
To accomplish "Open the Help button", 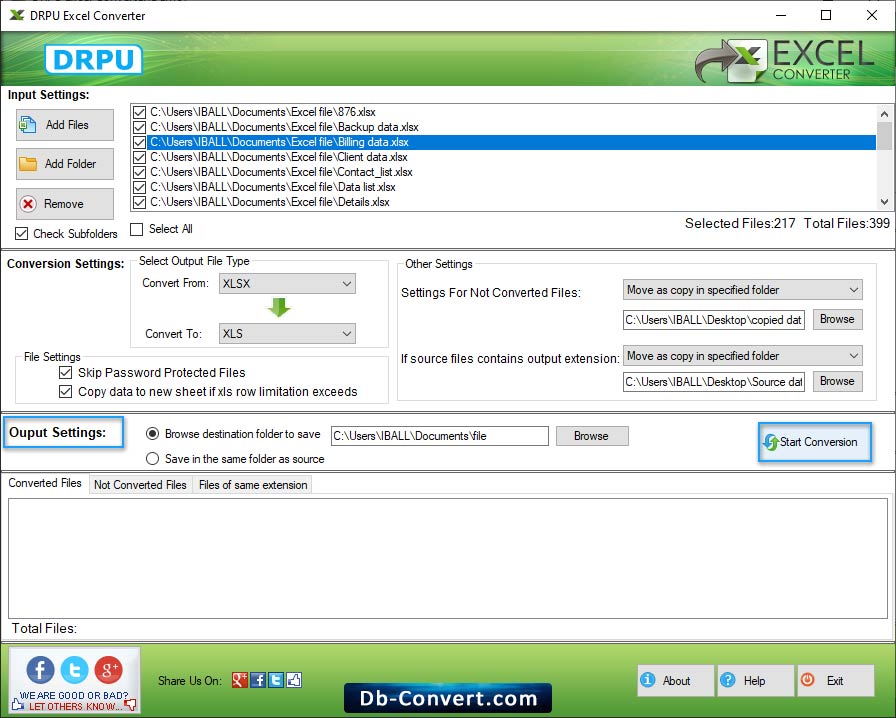I will pos(755,680).
